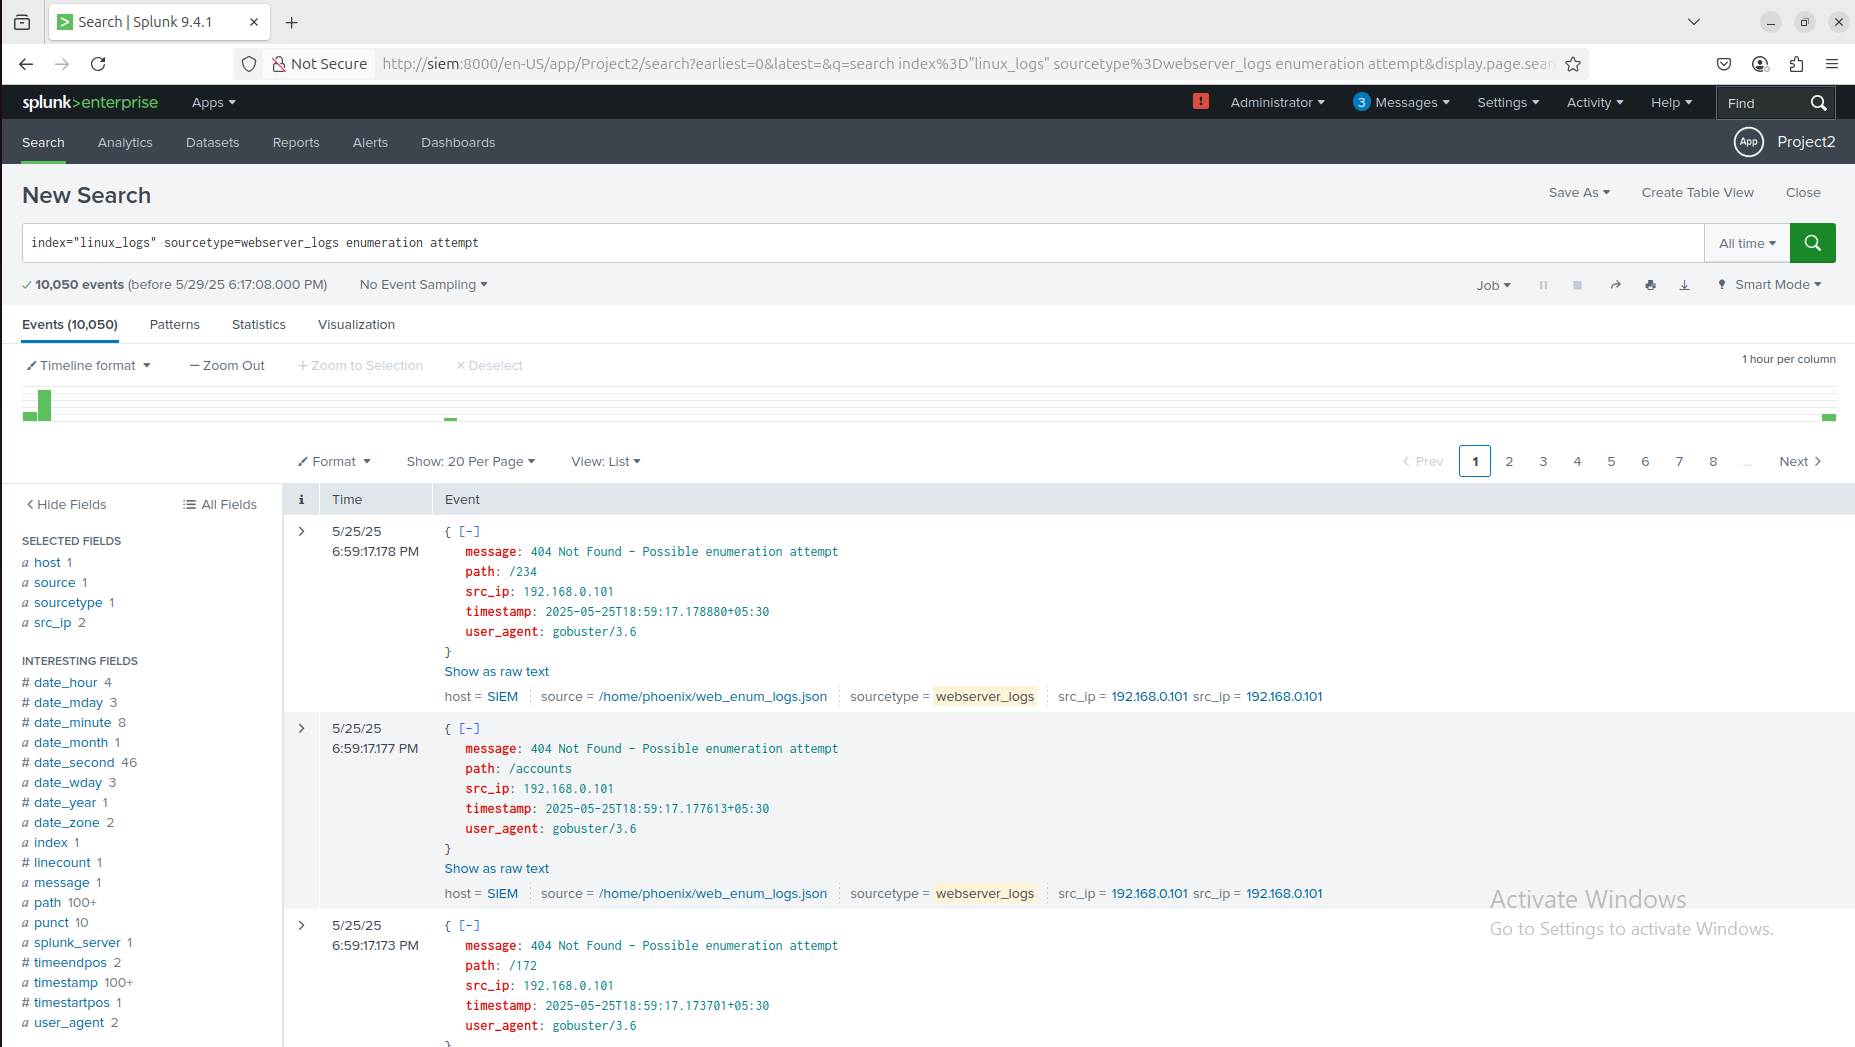Click the Find magnifier icon
The height and width of the screenshot is (1047, 1855).
1818,103
